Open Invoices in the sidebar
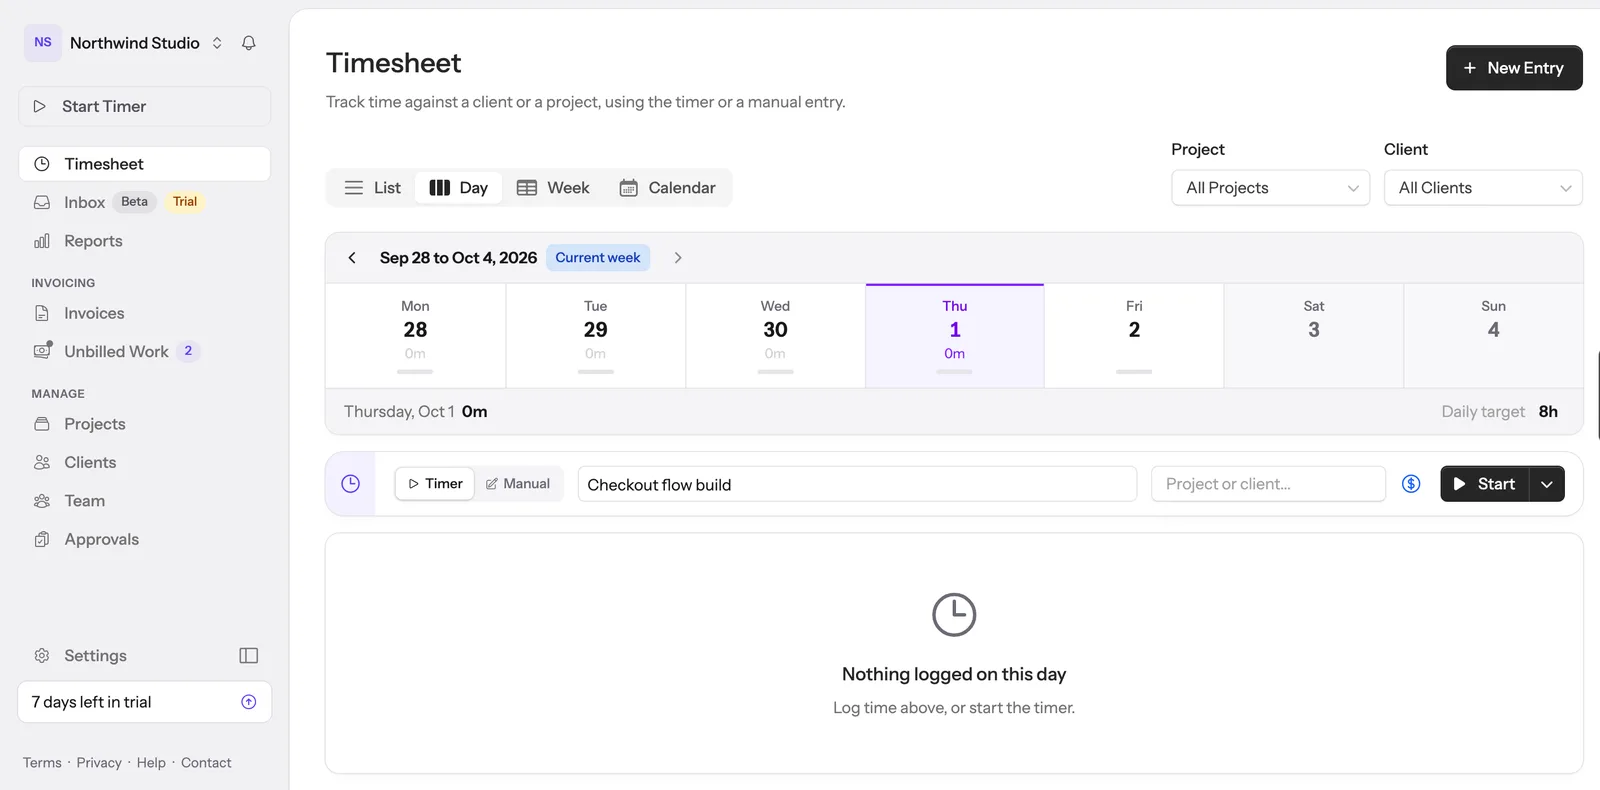Viewport: 1600px width, 790px height. tap(145, 313)
